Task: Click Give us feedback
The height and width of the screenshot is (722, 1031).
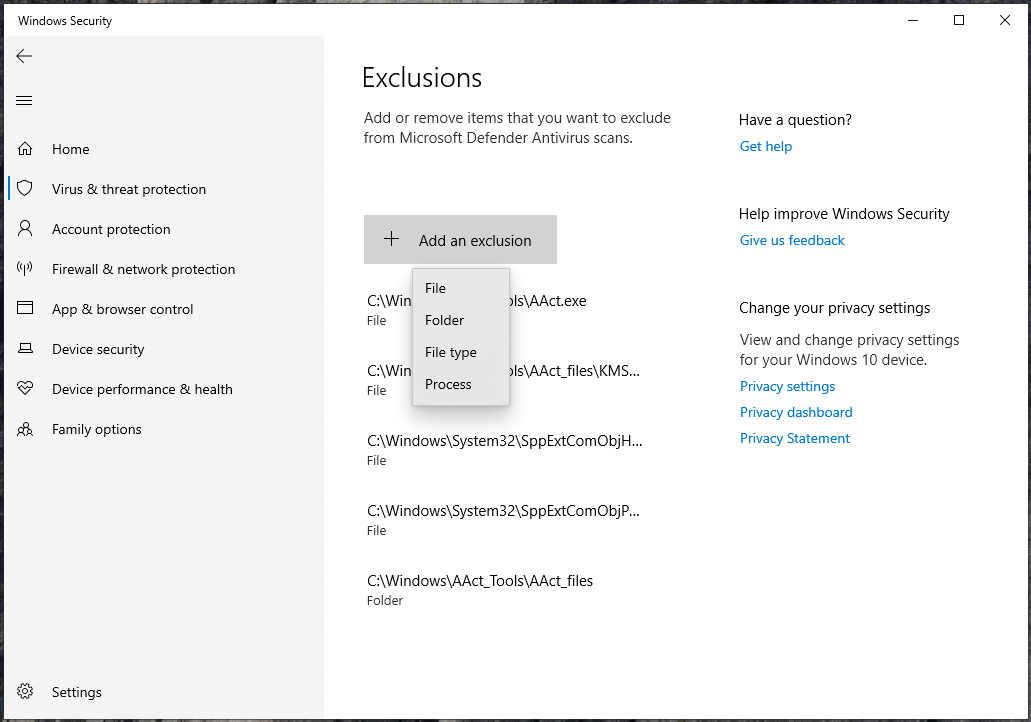Action: tap(791, 240)
